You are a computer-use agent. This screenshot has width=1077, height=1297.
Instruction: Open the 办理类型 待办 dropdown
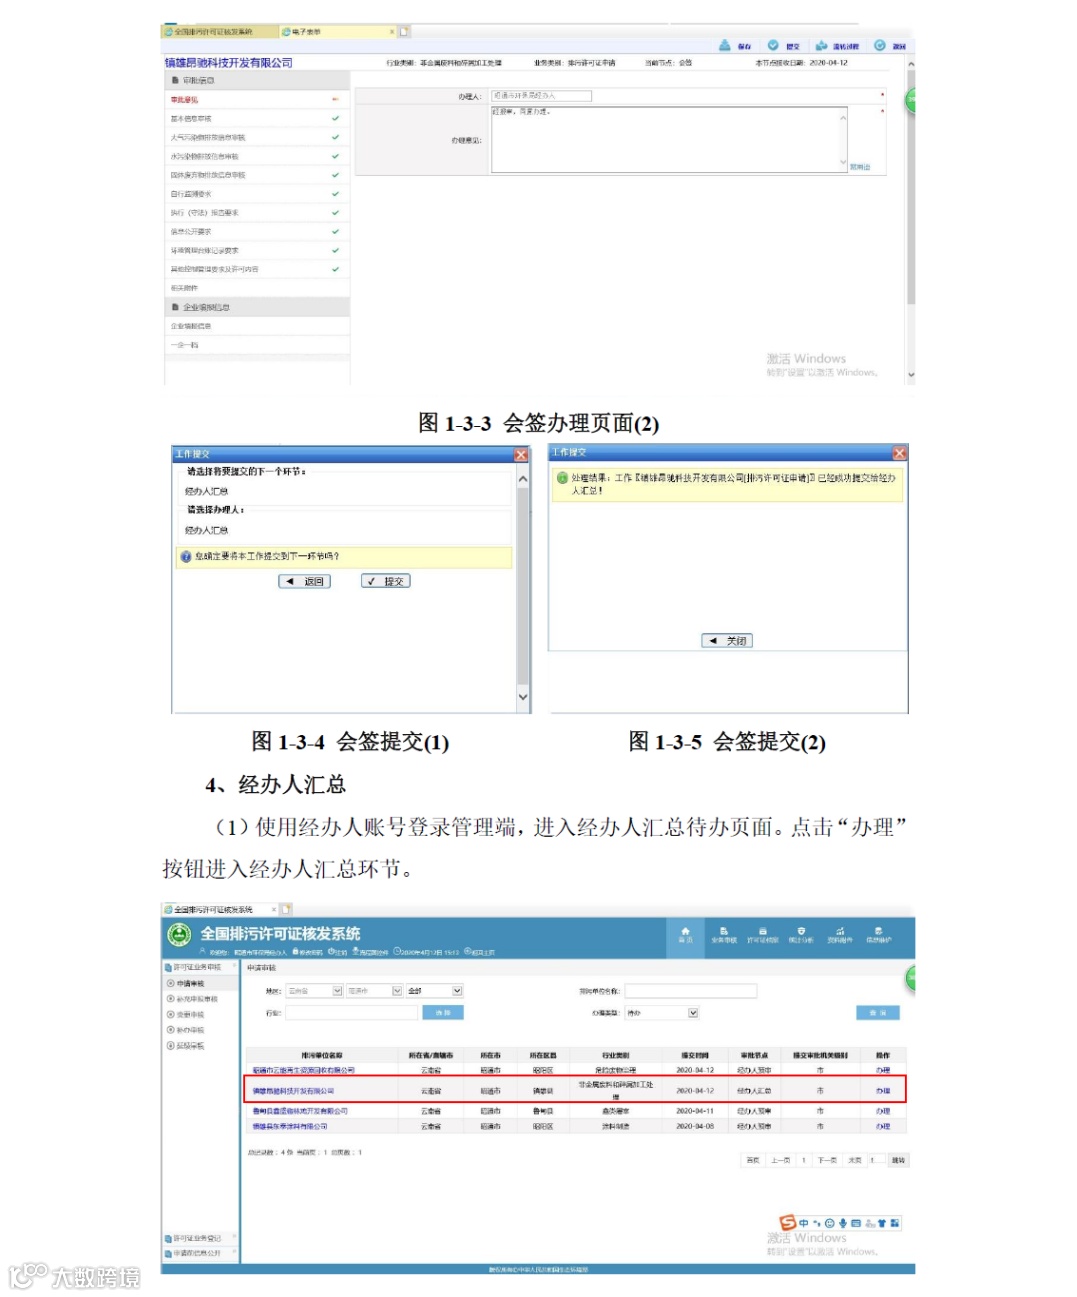click(661, 1013)
